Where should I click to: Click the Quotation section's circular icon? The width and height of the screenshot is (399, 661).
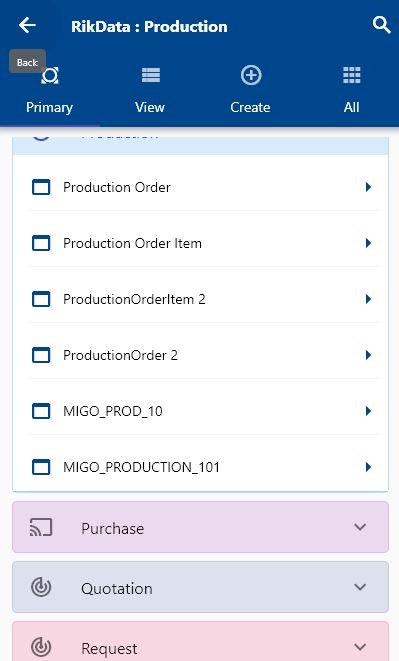coord(41,587)
